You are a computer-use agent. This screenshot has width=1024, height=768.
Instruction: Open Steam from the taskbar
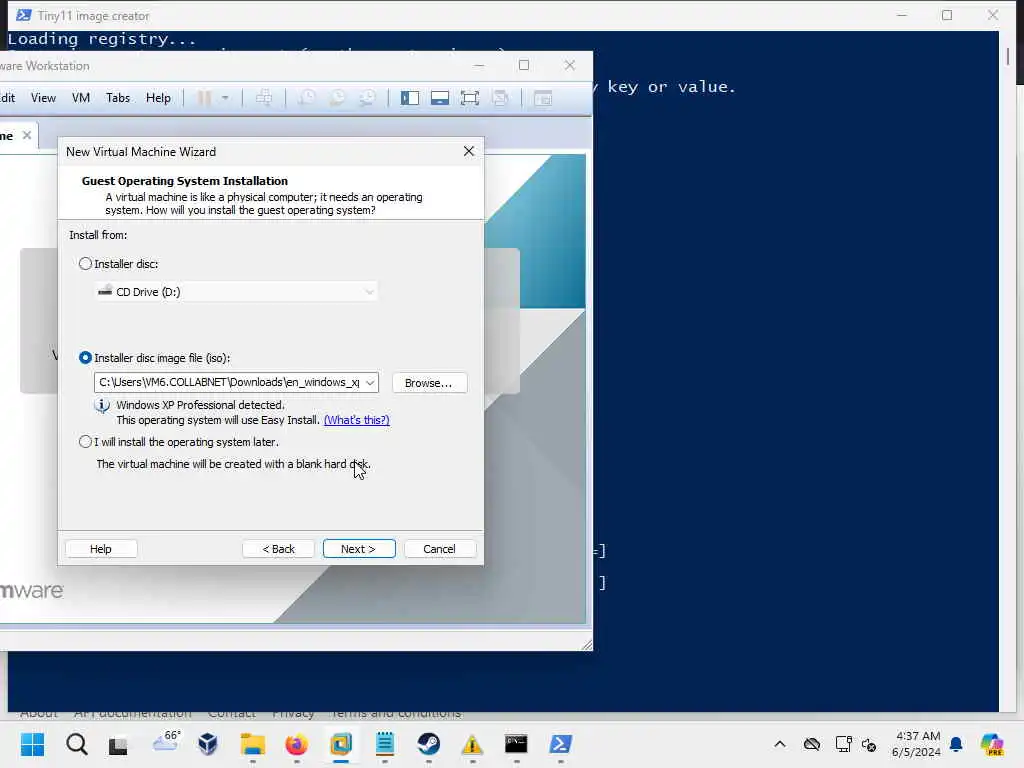(x=428, y=744)
